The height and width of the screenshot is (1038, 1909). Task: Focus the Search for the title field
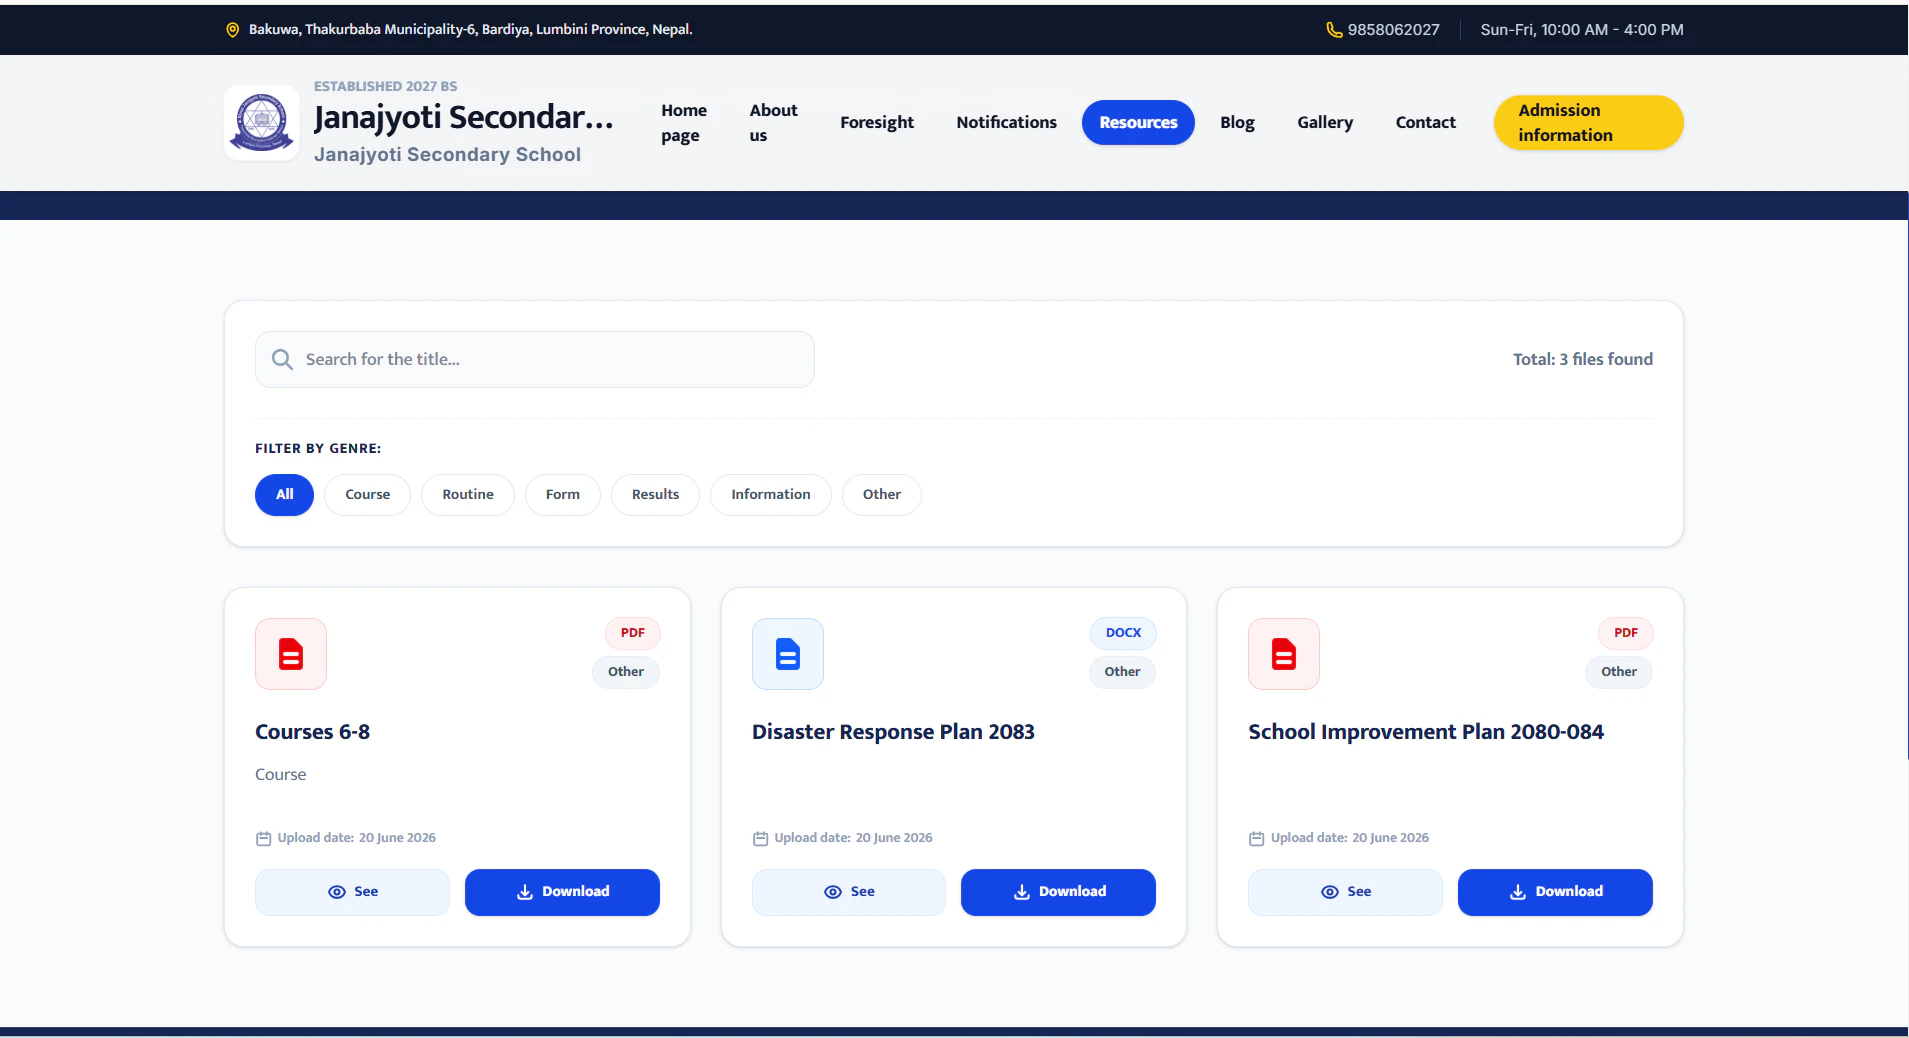click(535, 359)
